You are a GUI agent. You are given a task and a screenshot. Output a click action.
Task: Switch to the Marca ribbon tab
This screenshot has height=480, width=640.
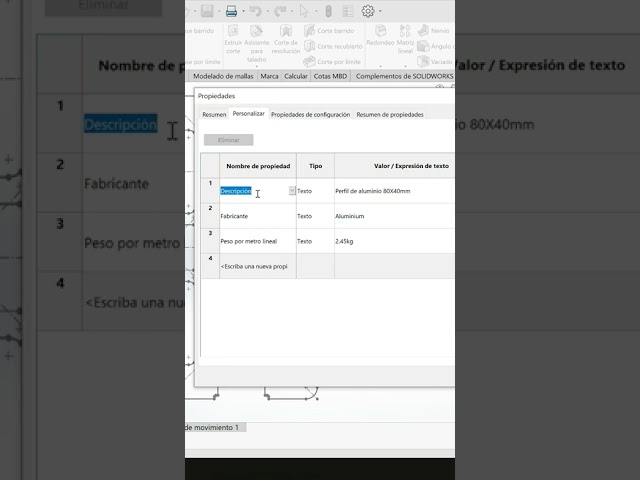269,76
